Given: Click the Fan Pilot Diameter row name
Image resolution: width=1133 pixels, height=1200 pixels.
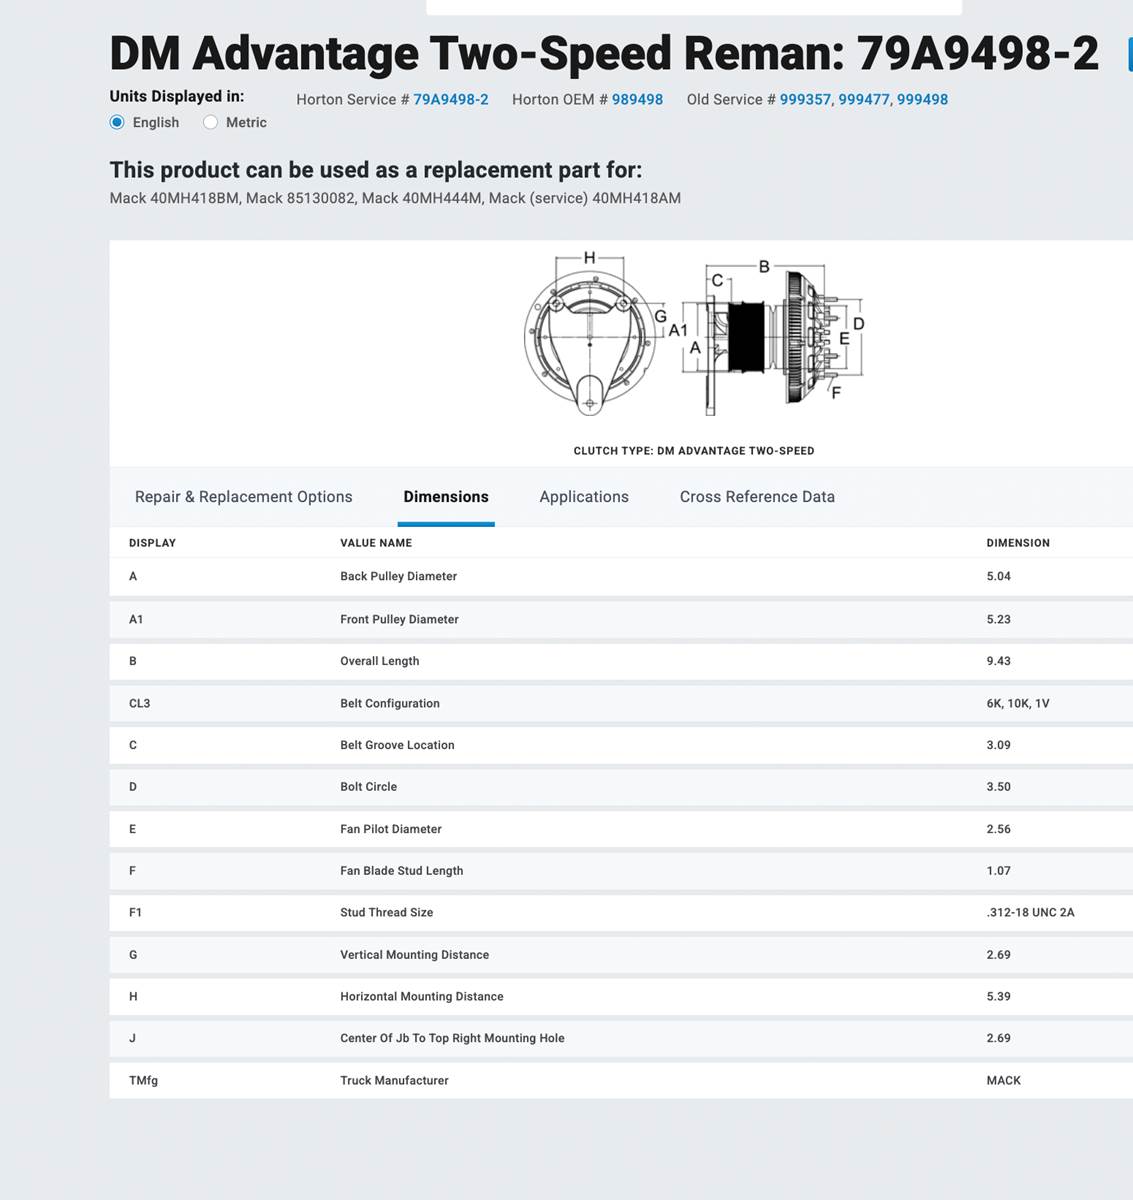Looking at the screenshot, I should coord(391,829).
